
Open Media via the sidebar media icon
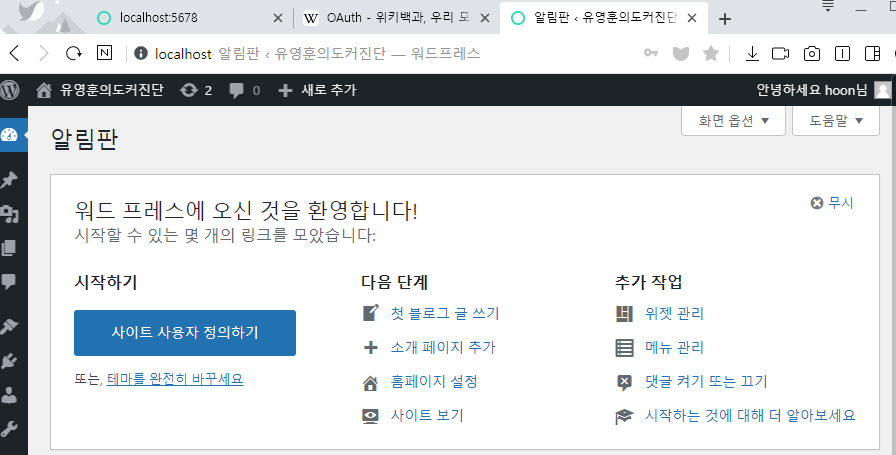(x=9, y=214)
